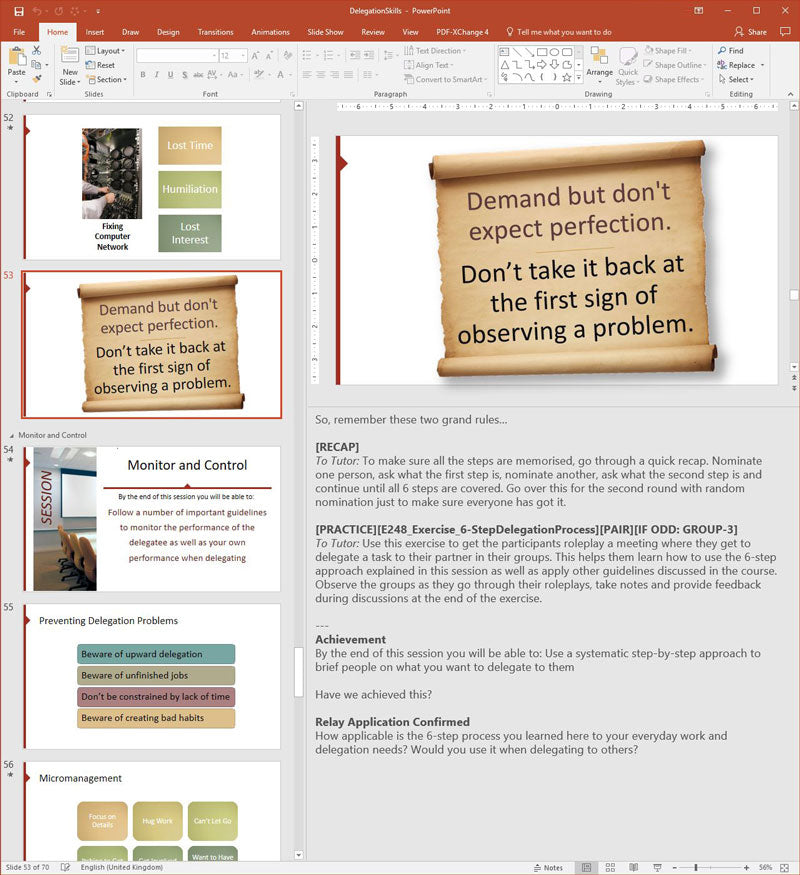Click the Share button
The image size is (800, 875).
tap(750, 32)
